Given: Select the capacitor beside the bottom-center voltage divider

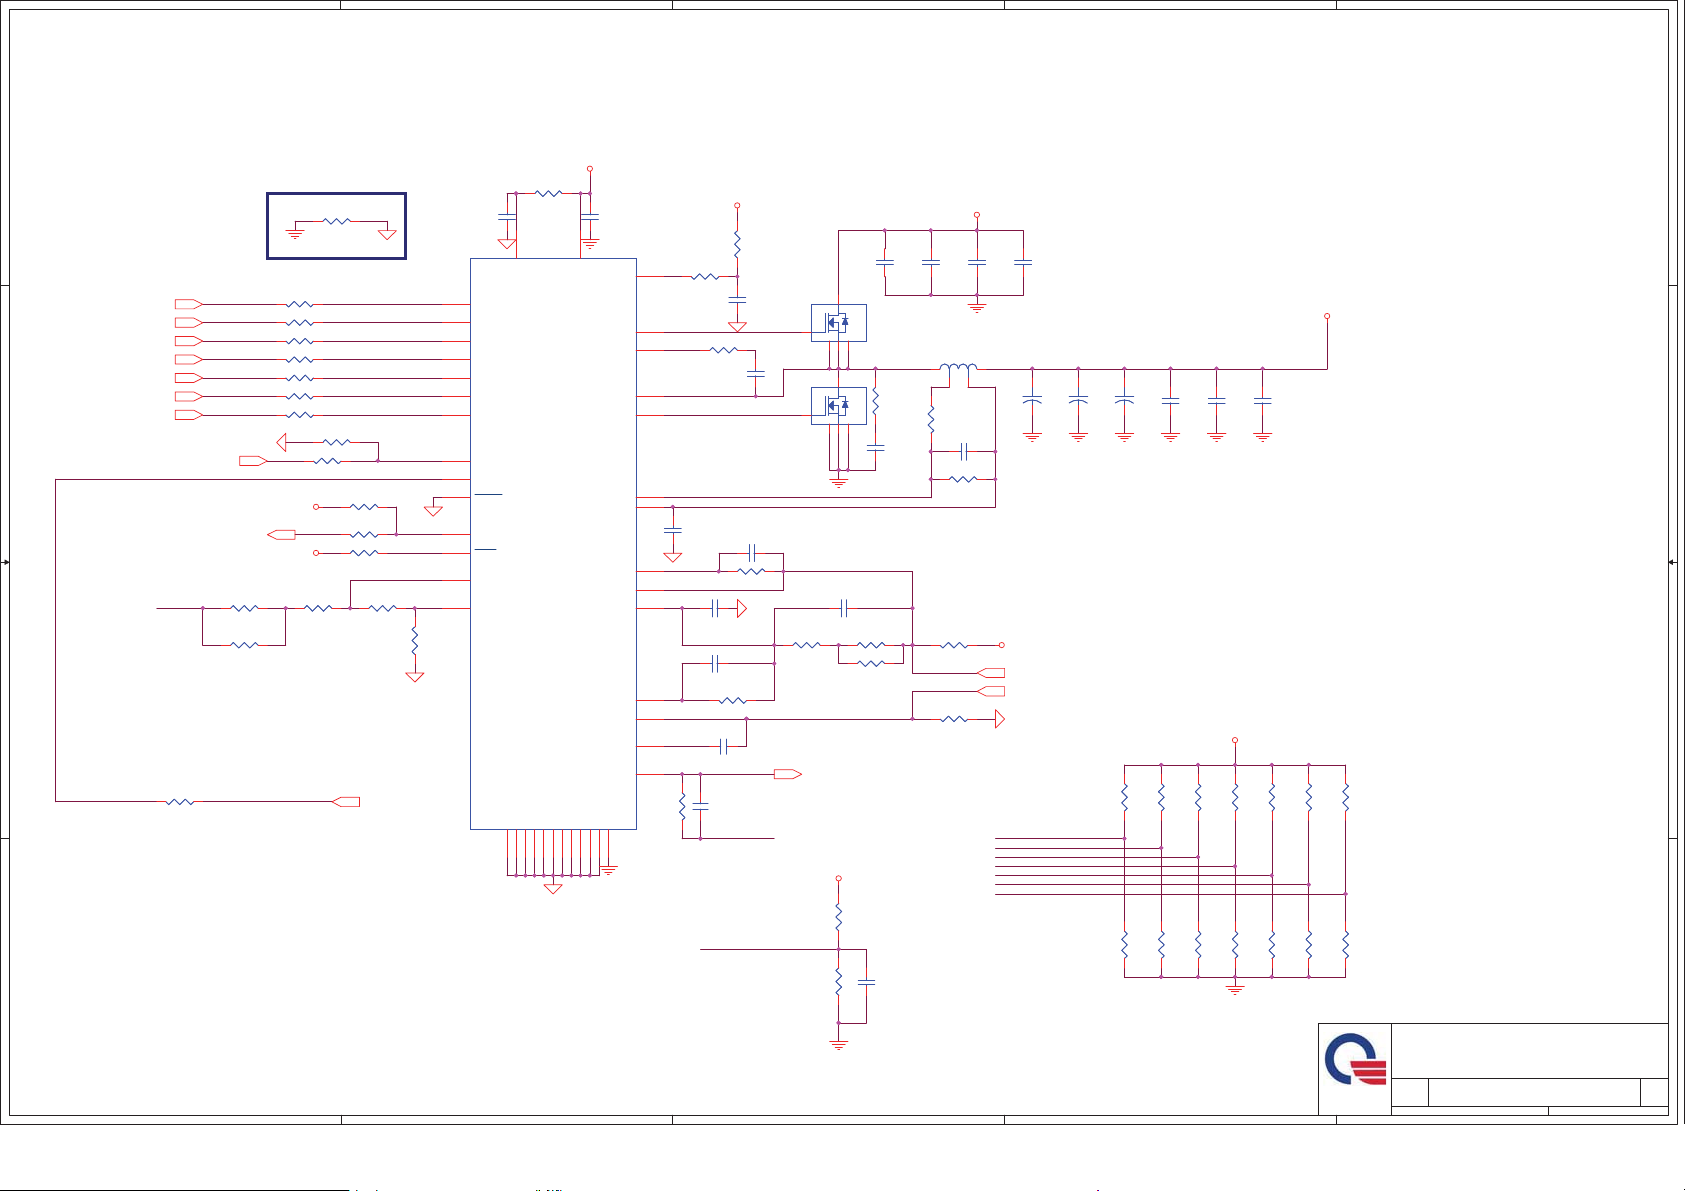Looking at the screenshot, I should coord(866,983).
